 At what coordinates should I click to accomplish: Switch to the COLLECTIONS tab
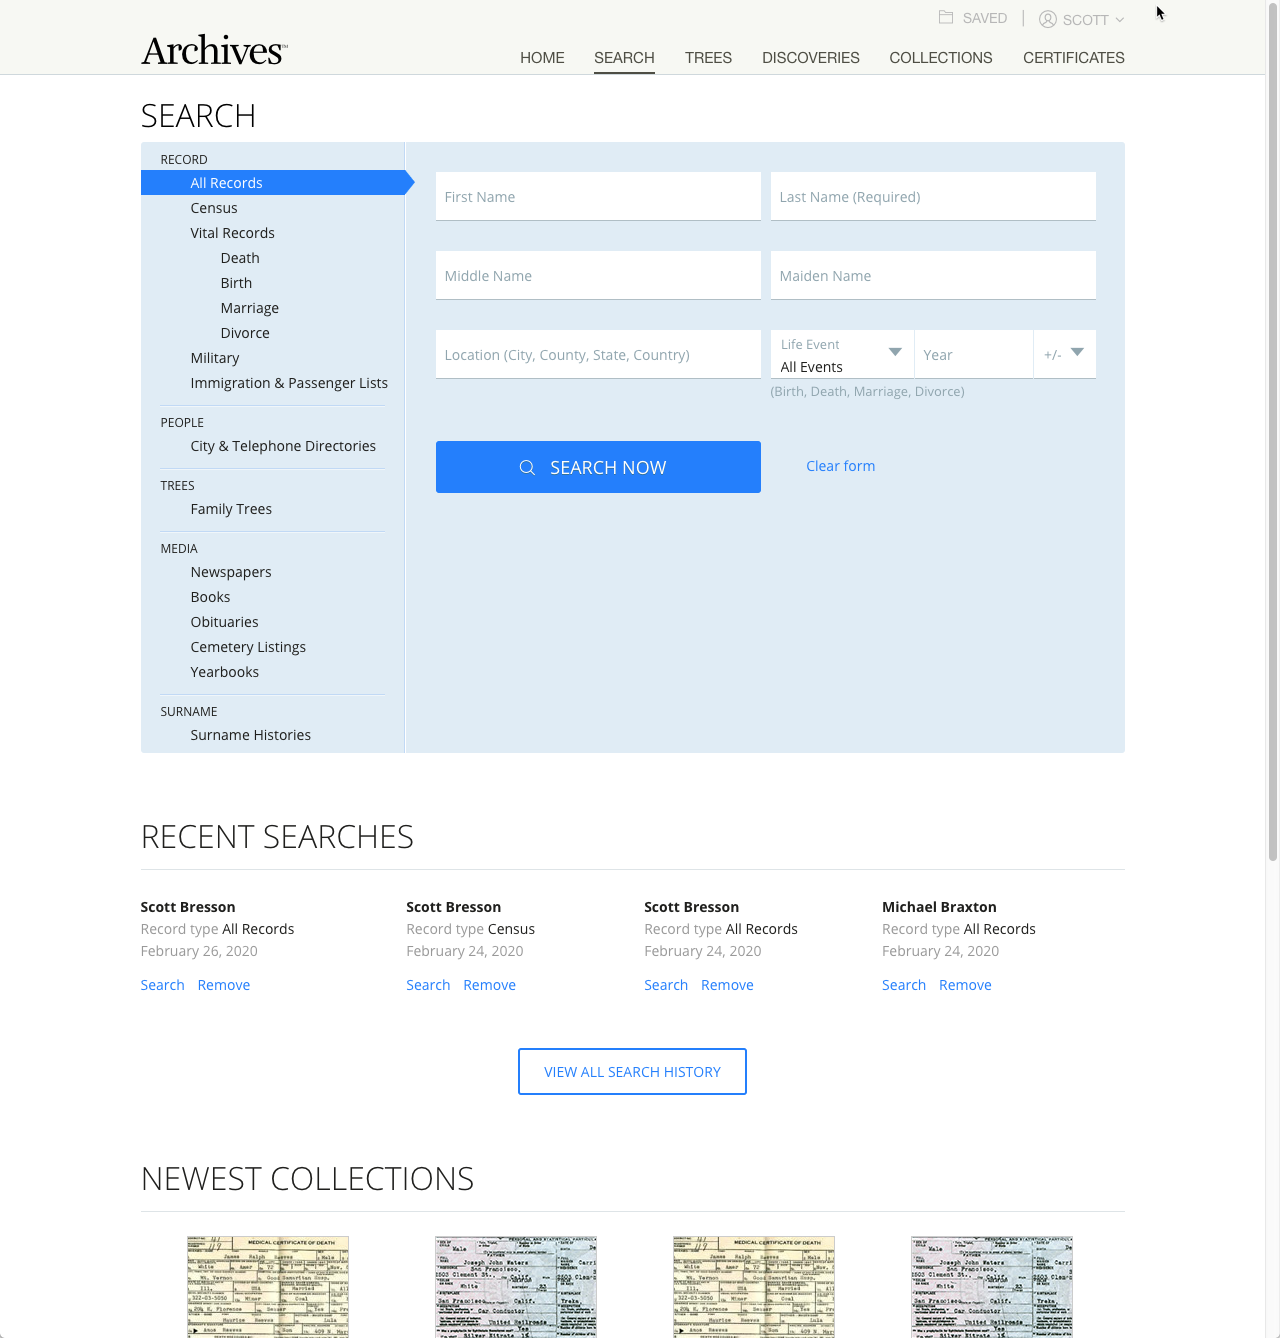coord(941,58)
